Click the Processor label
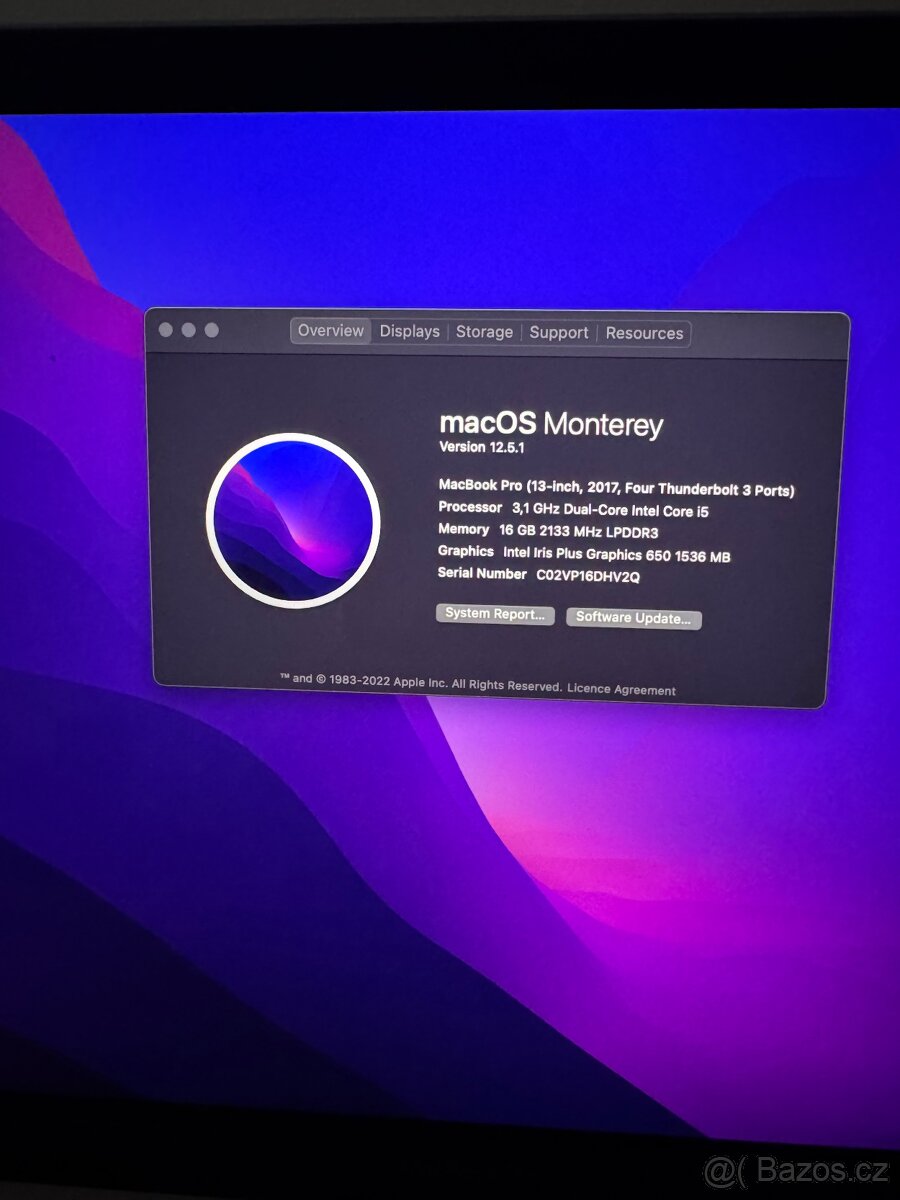The width and height of the screenshot is (900, 1200). [x=470, y=508]
